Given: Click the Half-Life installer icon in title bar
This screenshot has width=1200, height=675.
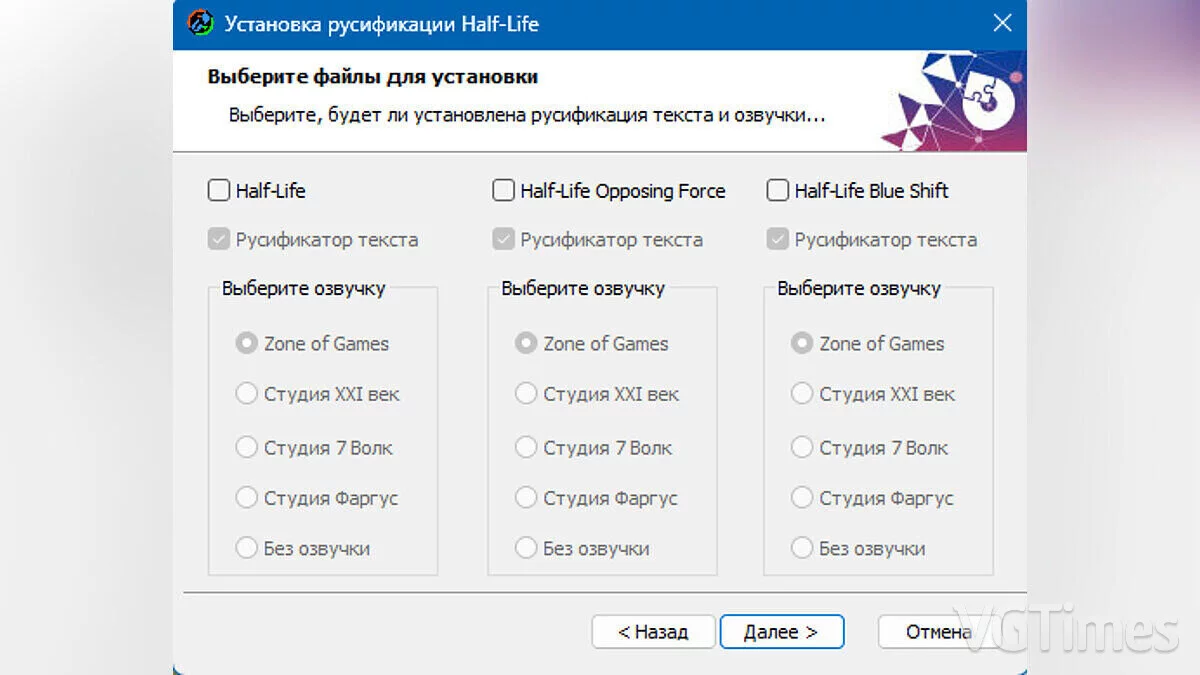Looking at the screenshot, I should pos(201,23).
